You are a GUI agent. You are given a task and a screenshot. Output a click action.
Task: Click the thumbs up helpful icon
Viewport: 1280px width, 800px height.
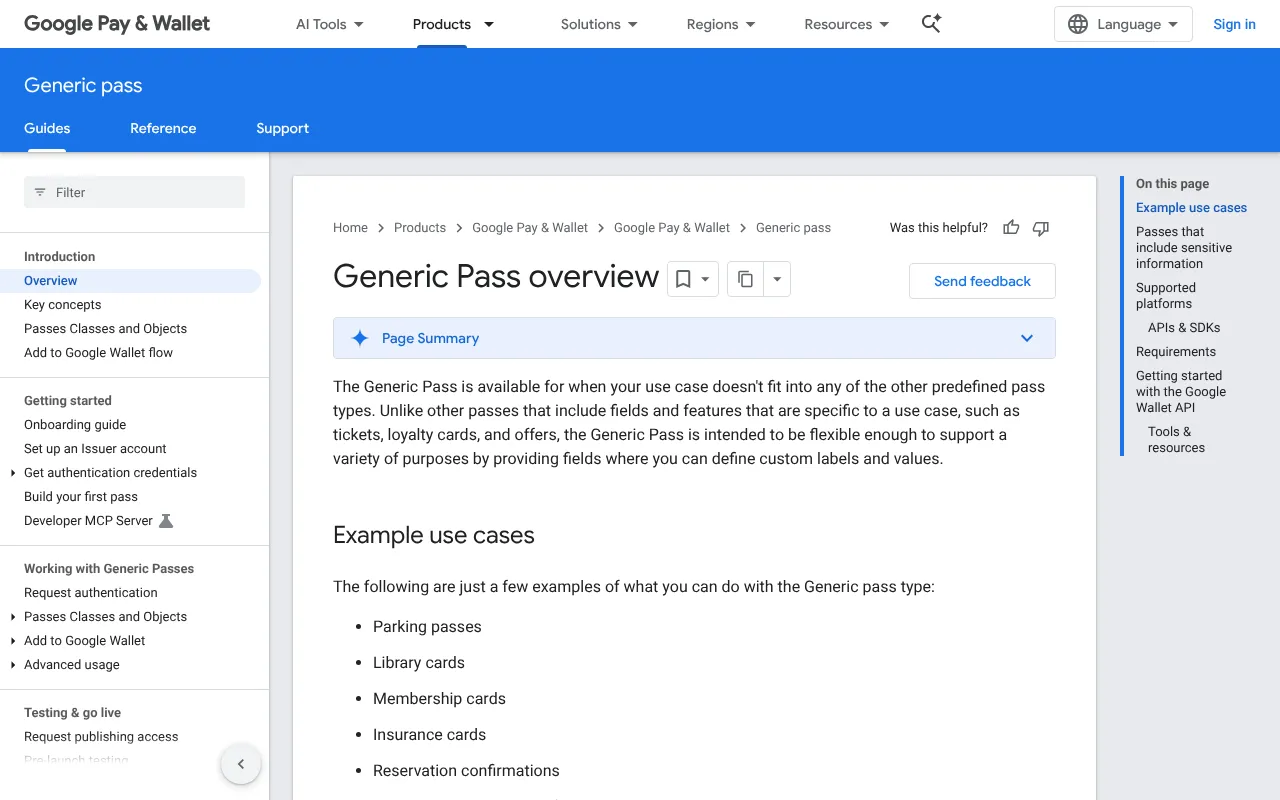(1011, 228)
